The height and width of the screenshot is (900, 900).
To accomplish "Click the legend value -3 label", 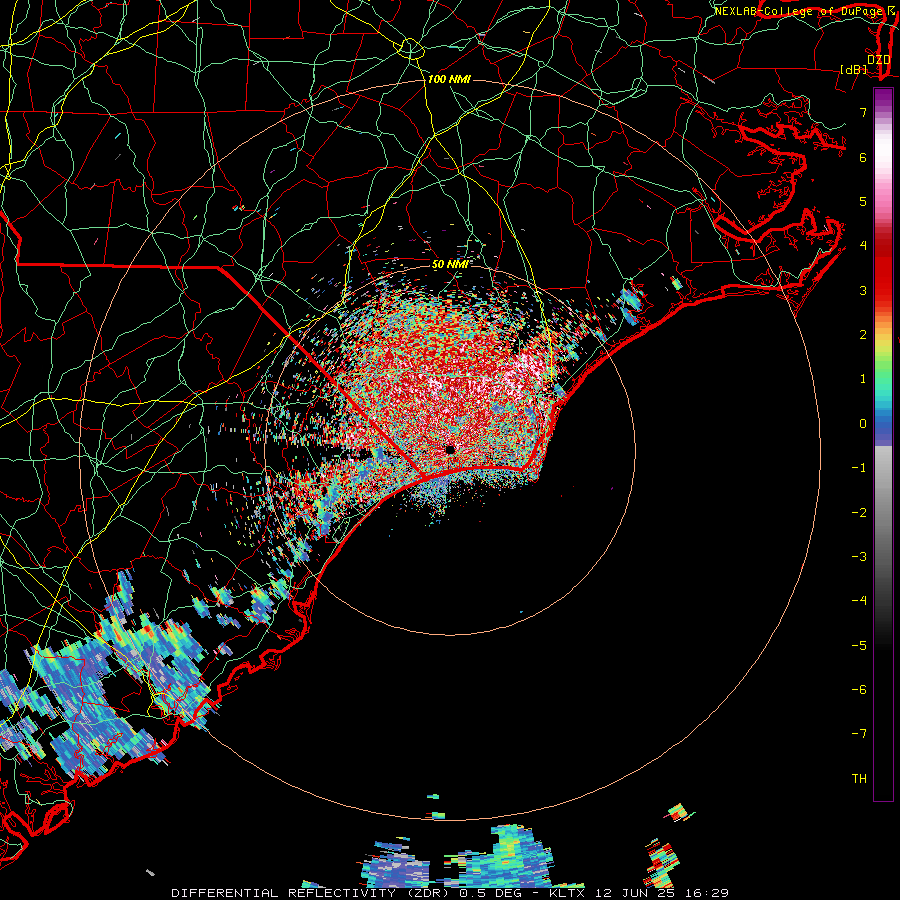I will [x=859, y=557].
